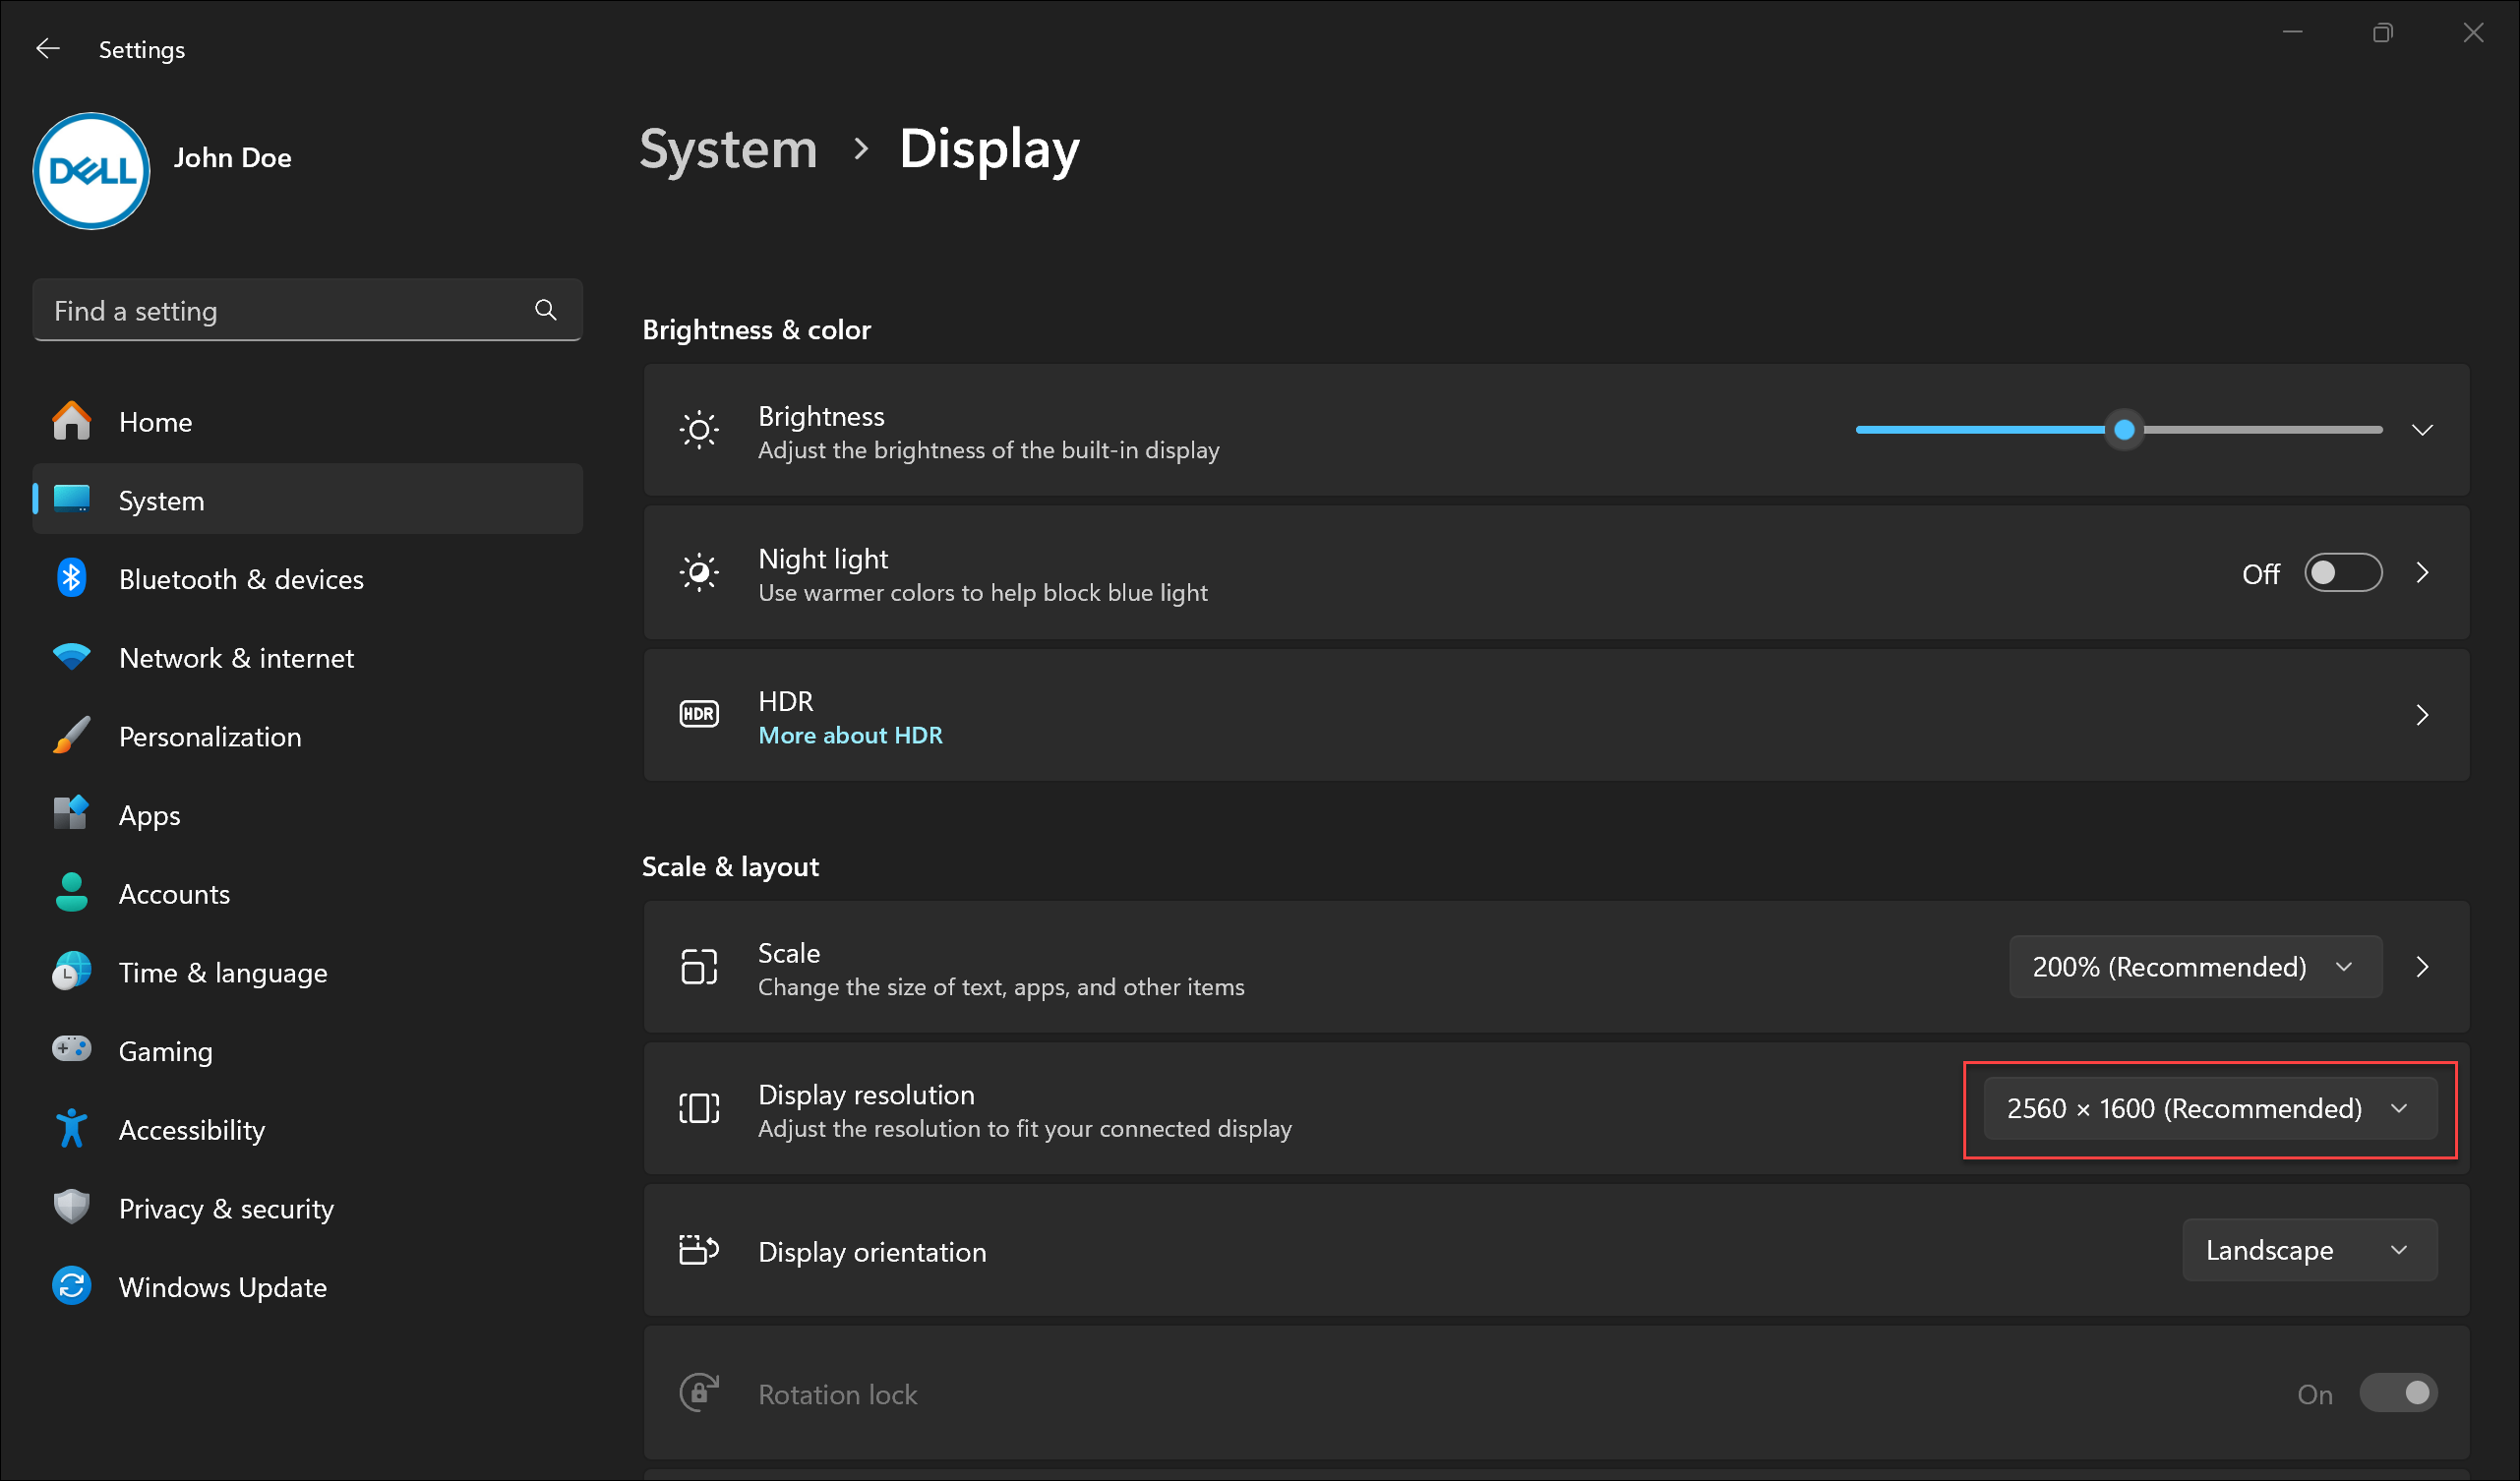Image resolution: width=2520 pixels, height=1481 pixels.
Task: Open Network & internet settings
Action: click(236, 658)
